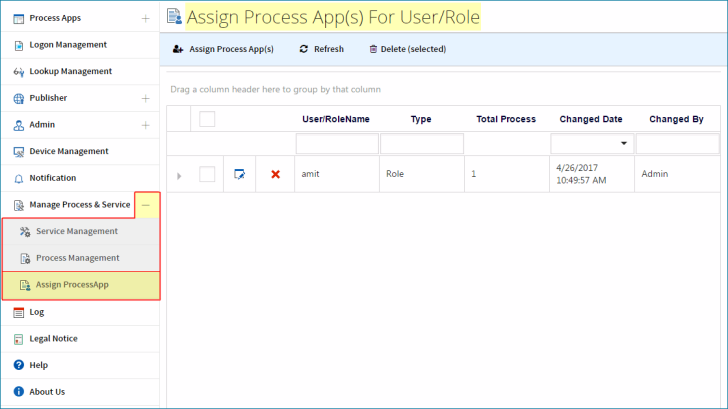Open the Help menu item

[80, 365]
